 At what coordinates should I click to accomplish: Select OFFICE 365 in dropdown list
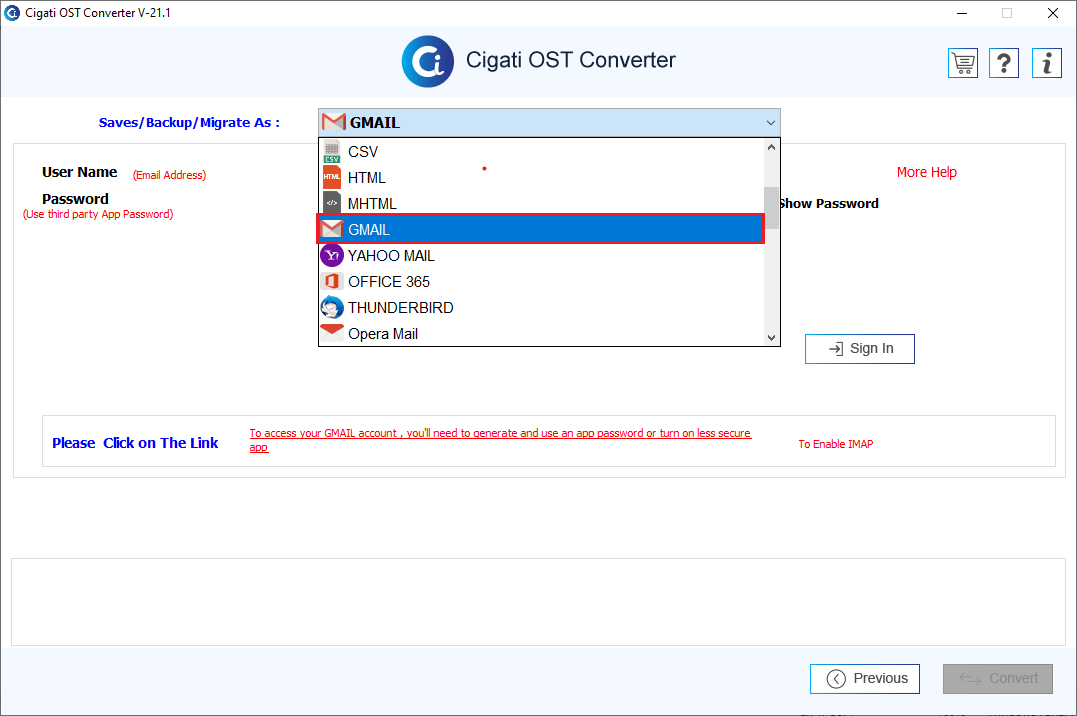pyautogui.click(x=541, y=282)
